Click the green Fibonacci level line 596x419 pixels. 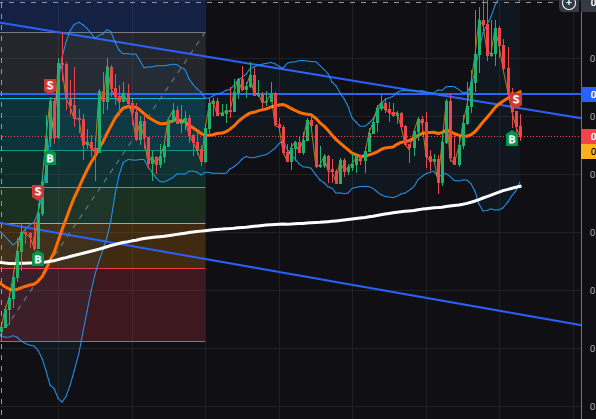coord(103,187)
